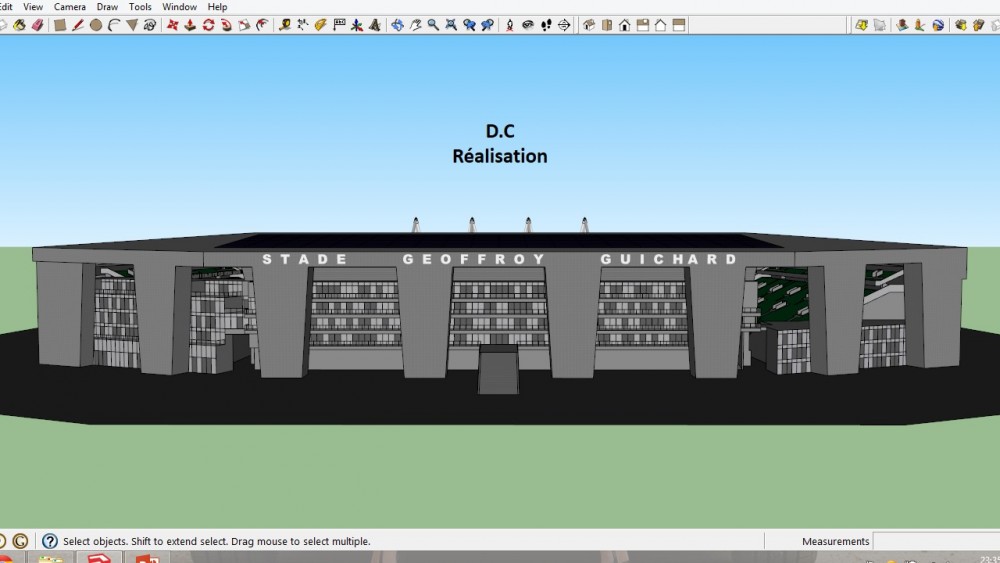The image size is (1000, 563).
Task: Select the Look Around eye tool
Action: 527,25
